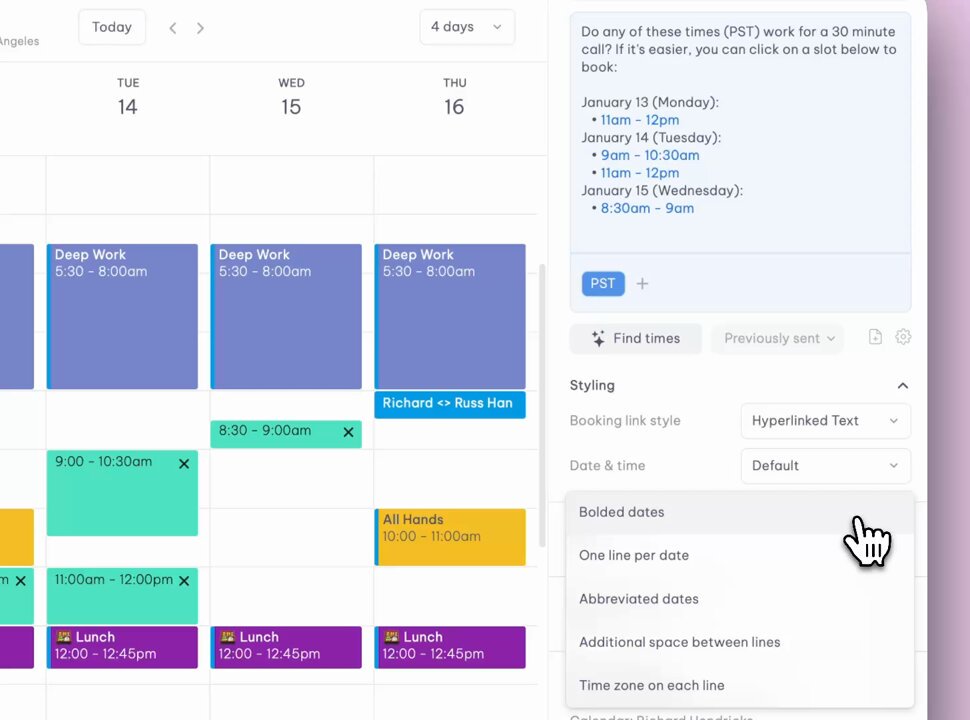970x720 pixels.
Task: Open Booking link style Hyperlinked Text dropdown
Action: pyautogui.click(x=826, y=421)
